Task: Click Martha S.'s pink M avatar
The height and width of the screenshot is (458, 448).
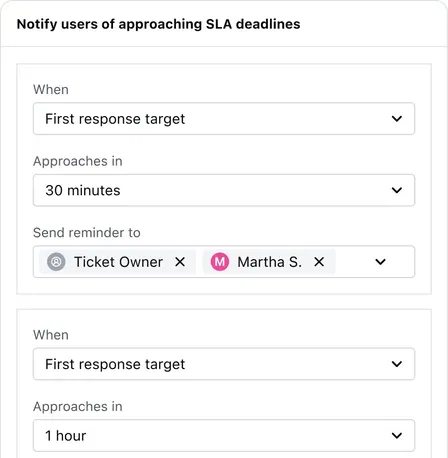Action: click(x=220, y=262)
